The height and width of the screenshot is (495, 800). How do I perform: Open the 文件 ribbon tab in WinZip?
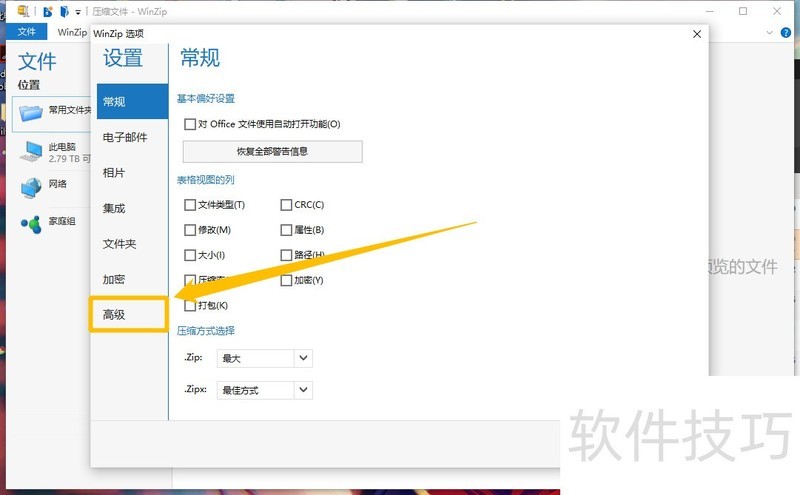(x=27, y=32)
